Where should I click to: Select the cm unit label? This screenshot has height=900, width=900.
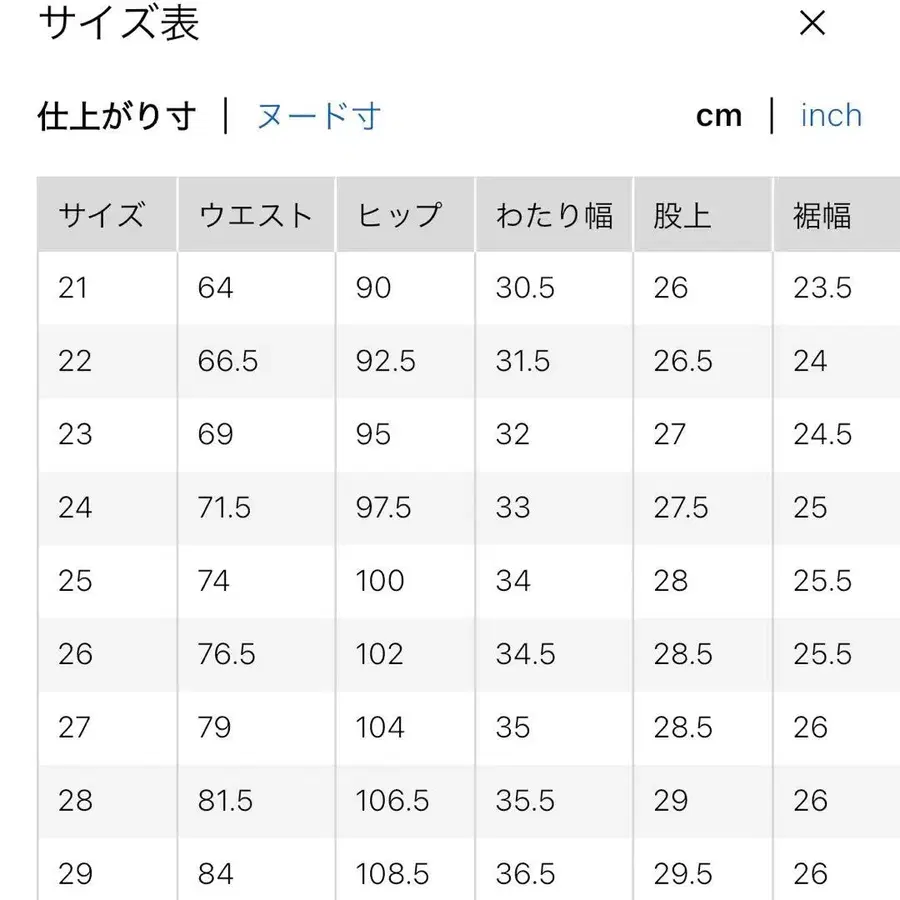[719, 116]
